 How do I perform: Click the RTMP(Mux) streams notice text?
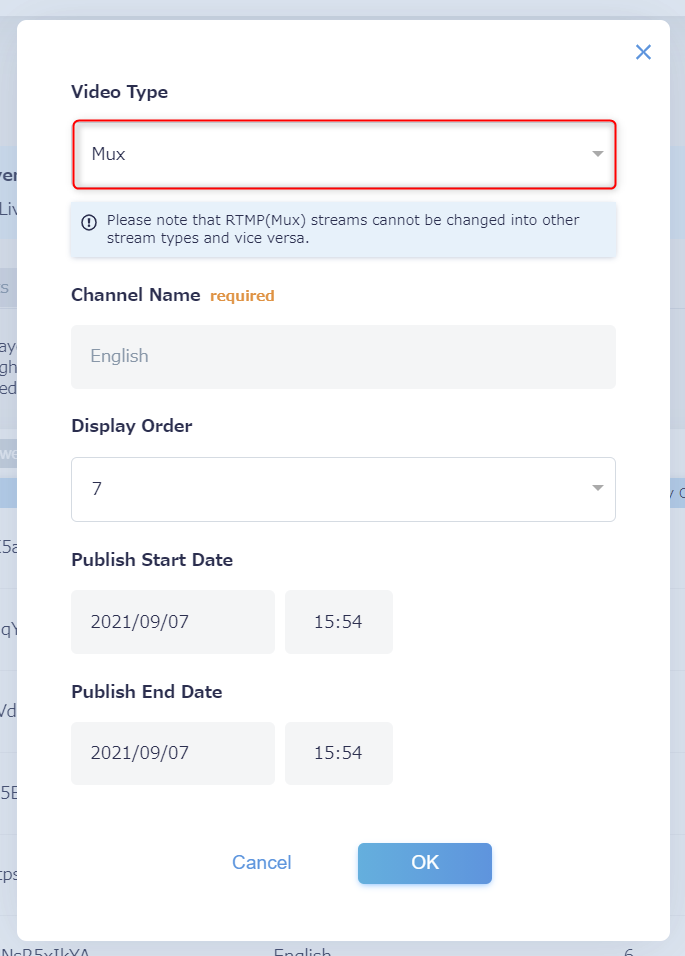pos(343,229)
